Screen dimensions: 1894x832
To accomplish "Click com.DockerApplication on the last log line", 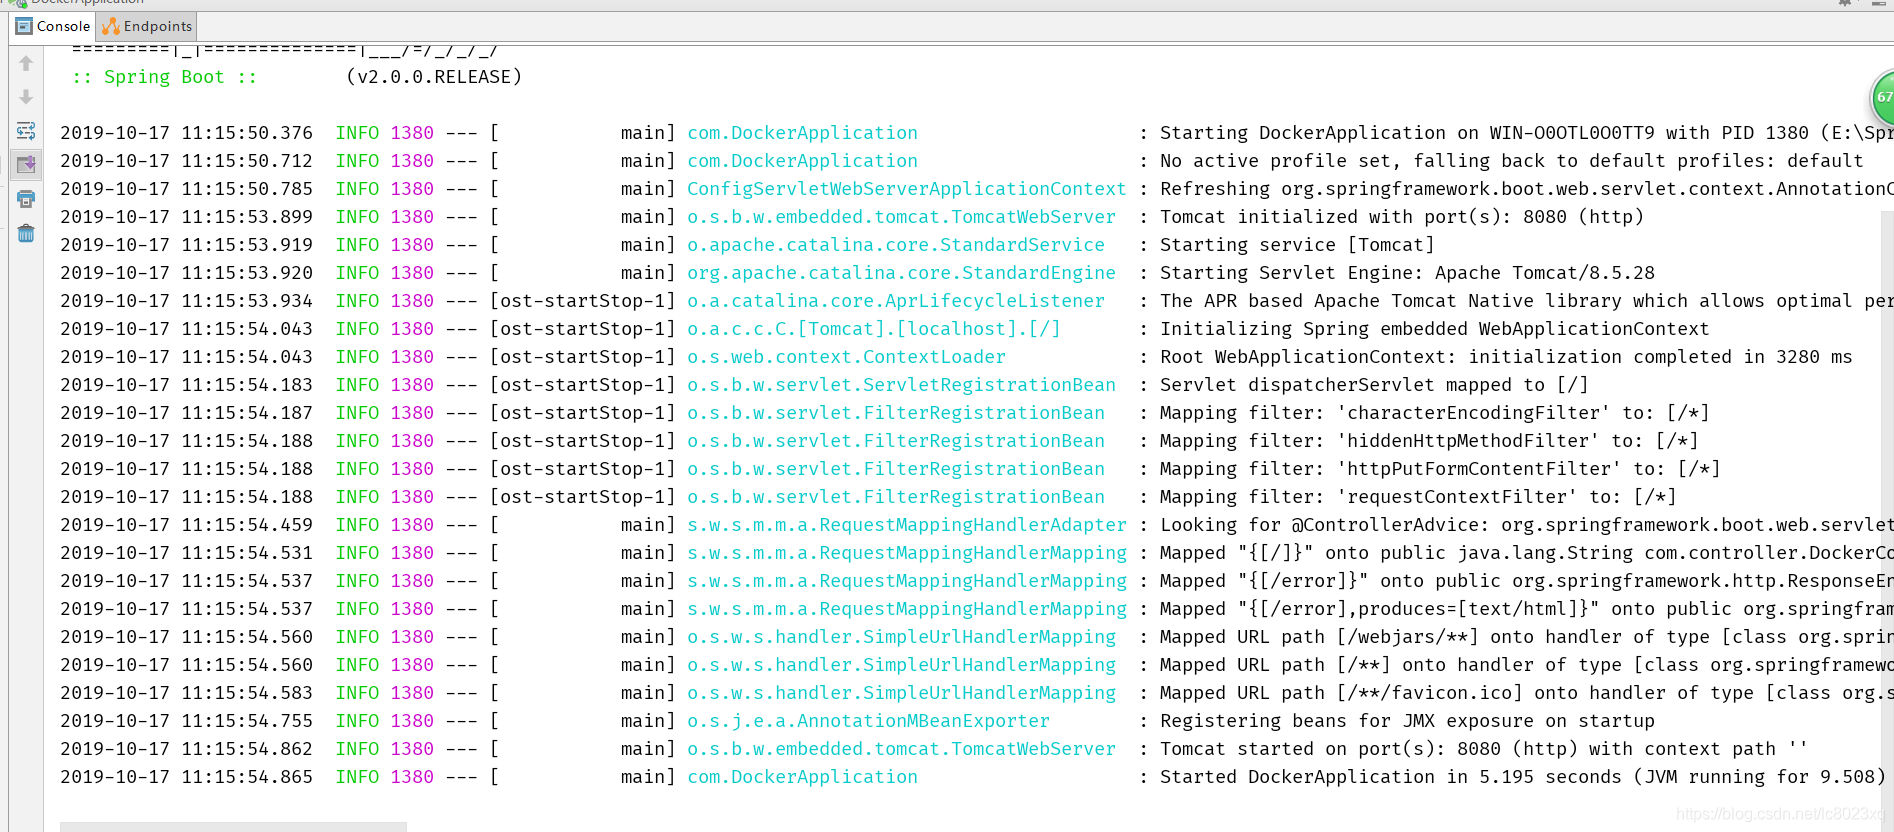I will 802,777.
